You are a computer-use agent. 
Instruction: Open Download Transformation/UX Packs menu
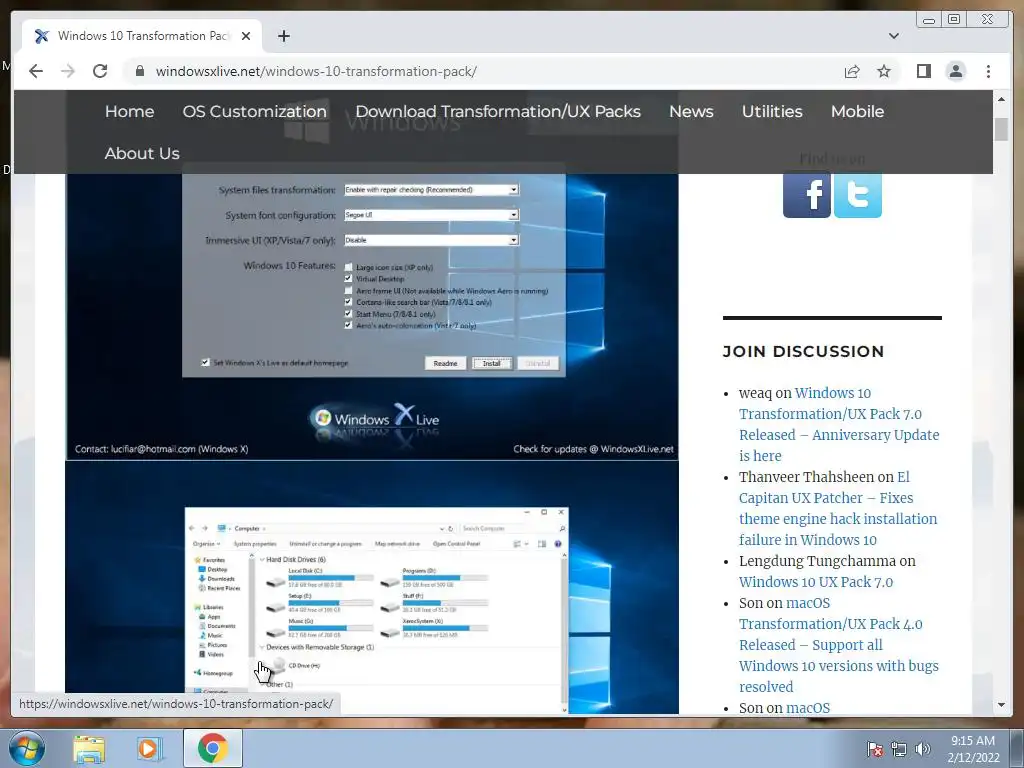[498, 112]
